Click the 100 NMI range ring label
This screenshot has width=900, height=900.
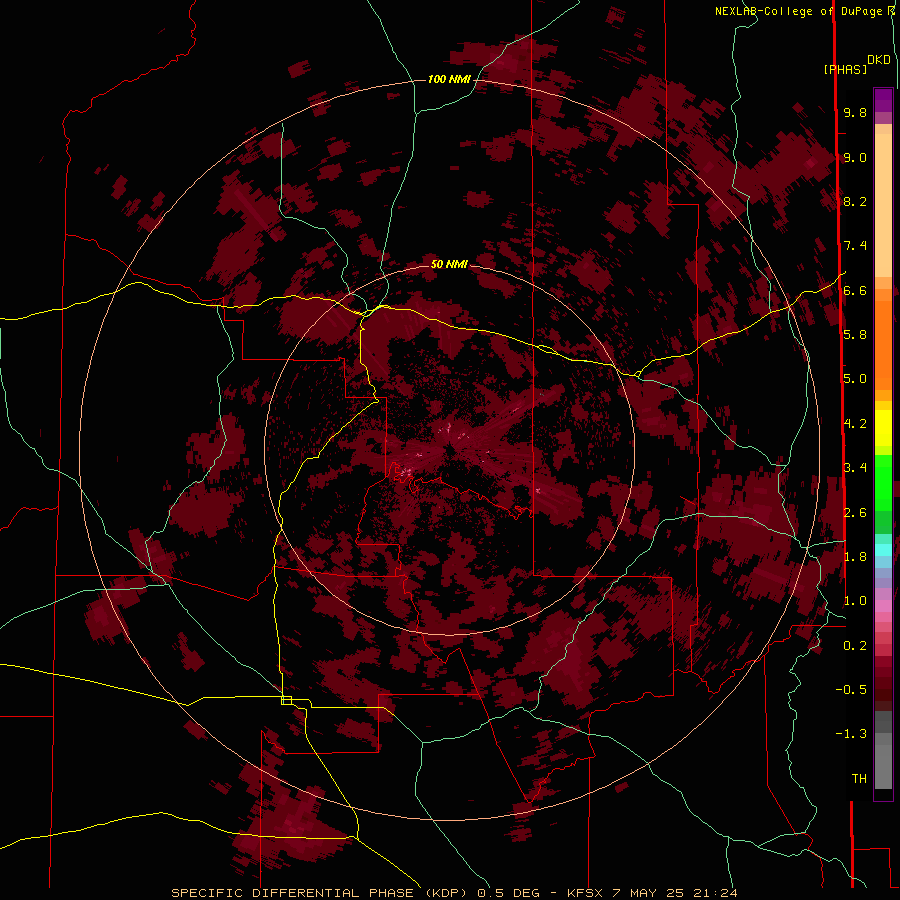tap(449, 79)
